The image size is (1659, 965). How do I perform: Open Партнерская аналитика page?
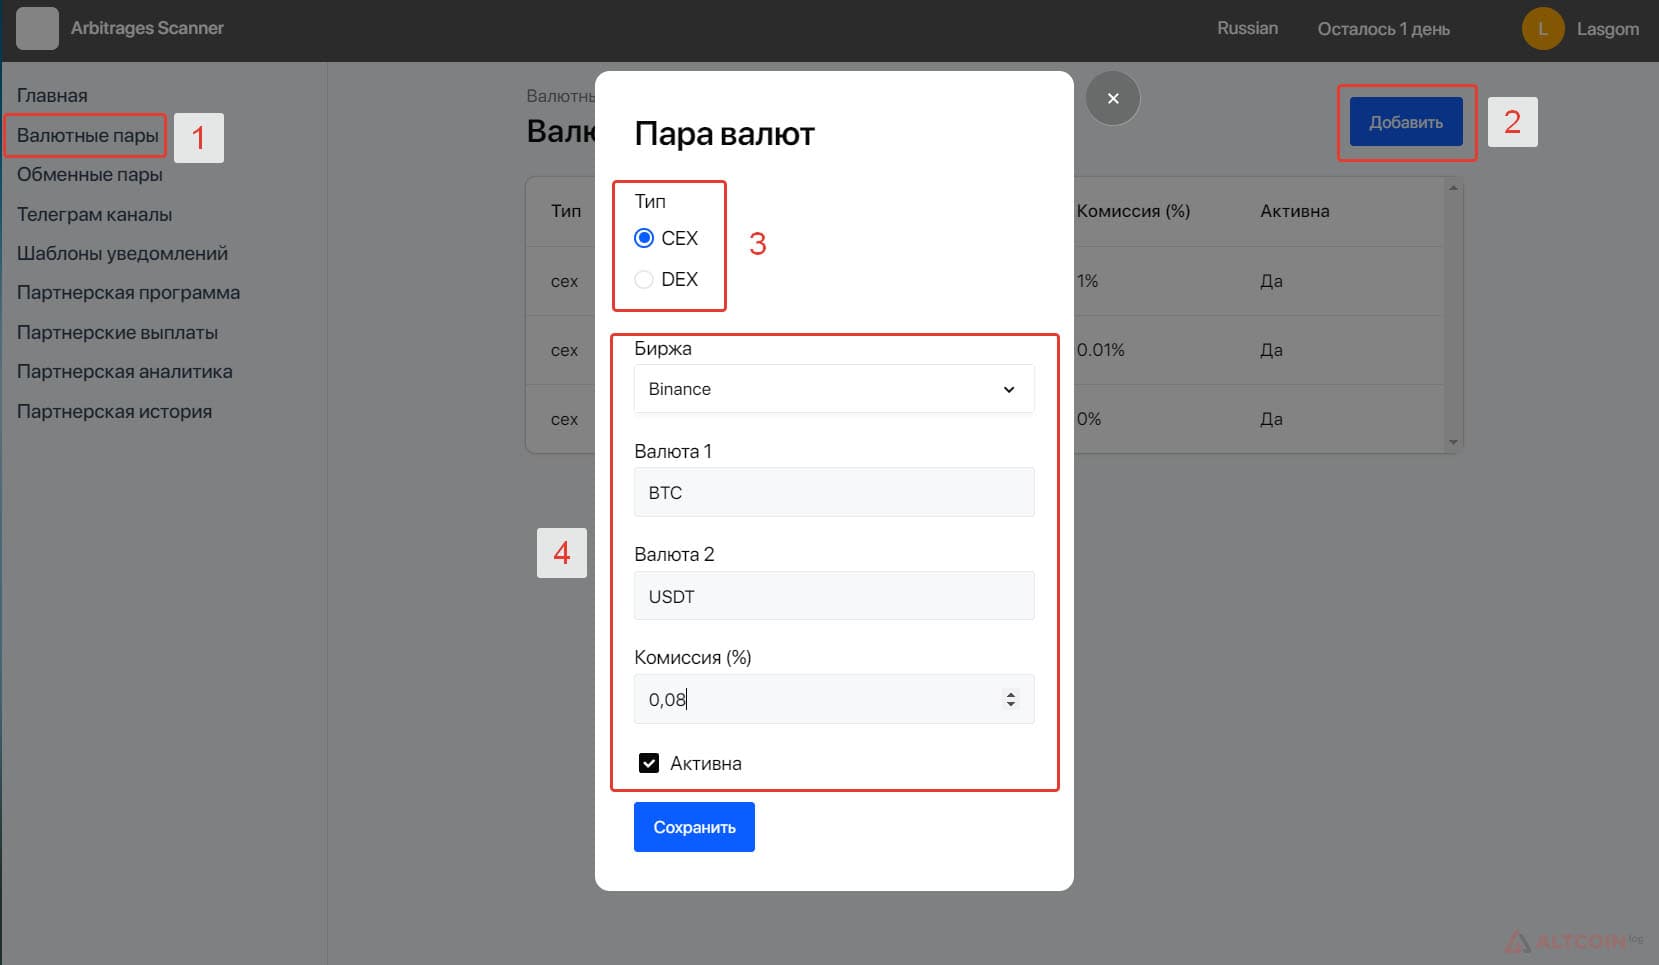pyautogui.click(x=124, y=372)
